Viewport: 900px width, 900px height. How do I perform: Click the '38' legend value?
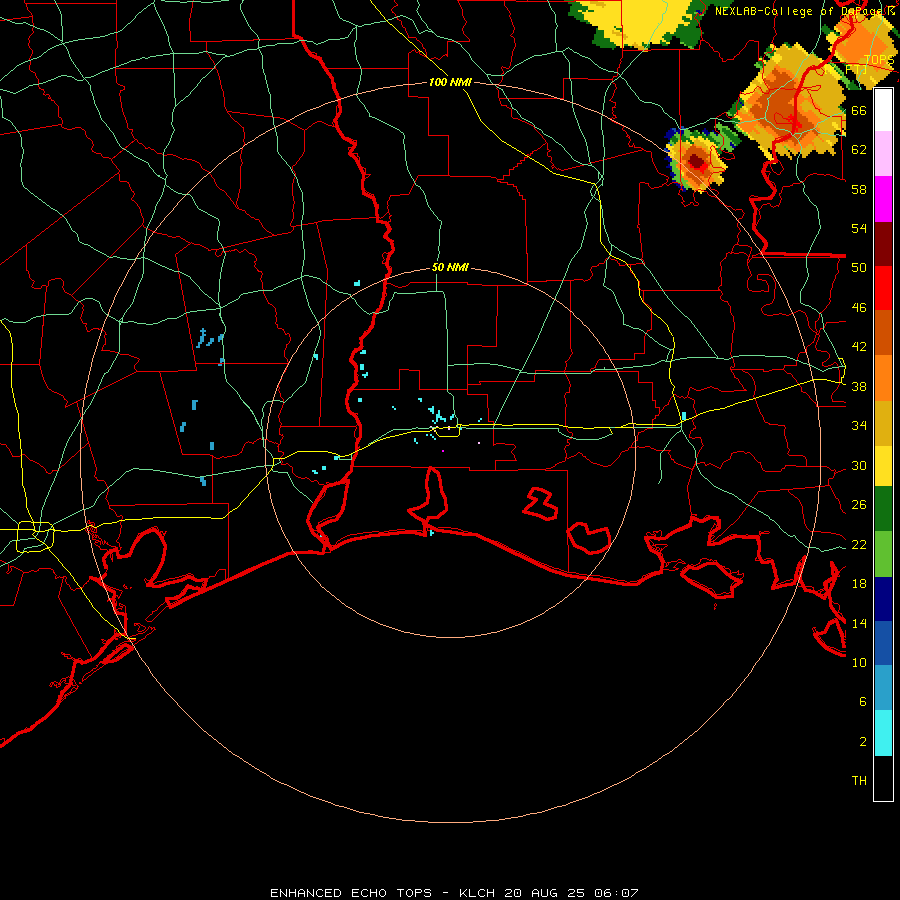tap(859, 386)
